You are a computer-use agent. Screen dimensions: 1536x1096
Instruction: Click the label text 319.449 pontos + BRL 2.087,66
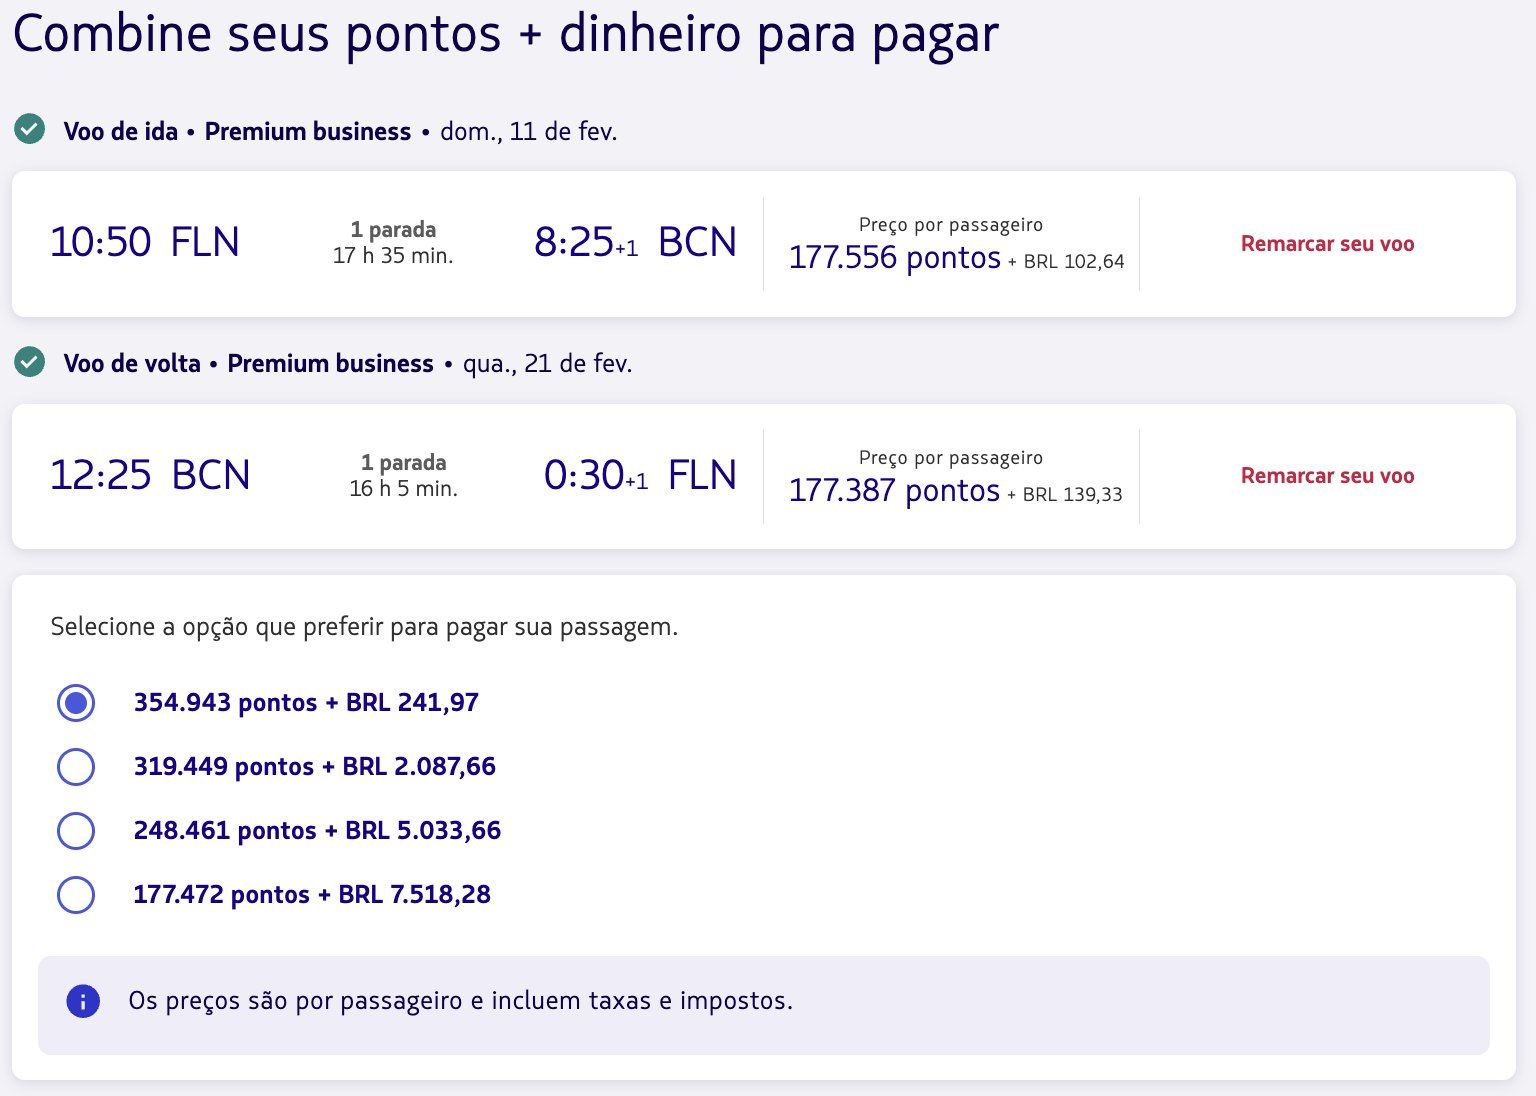coord(315,767)
